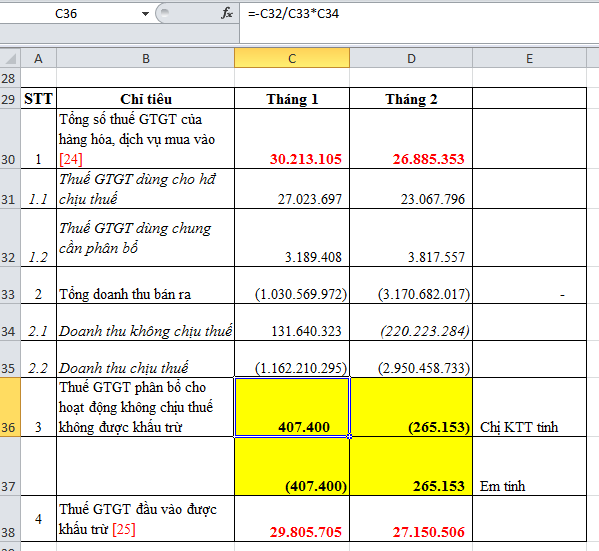Click the red value 27.150.506
This screenshot has height=551, width=599.
(x=429, y=532)
